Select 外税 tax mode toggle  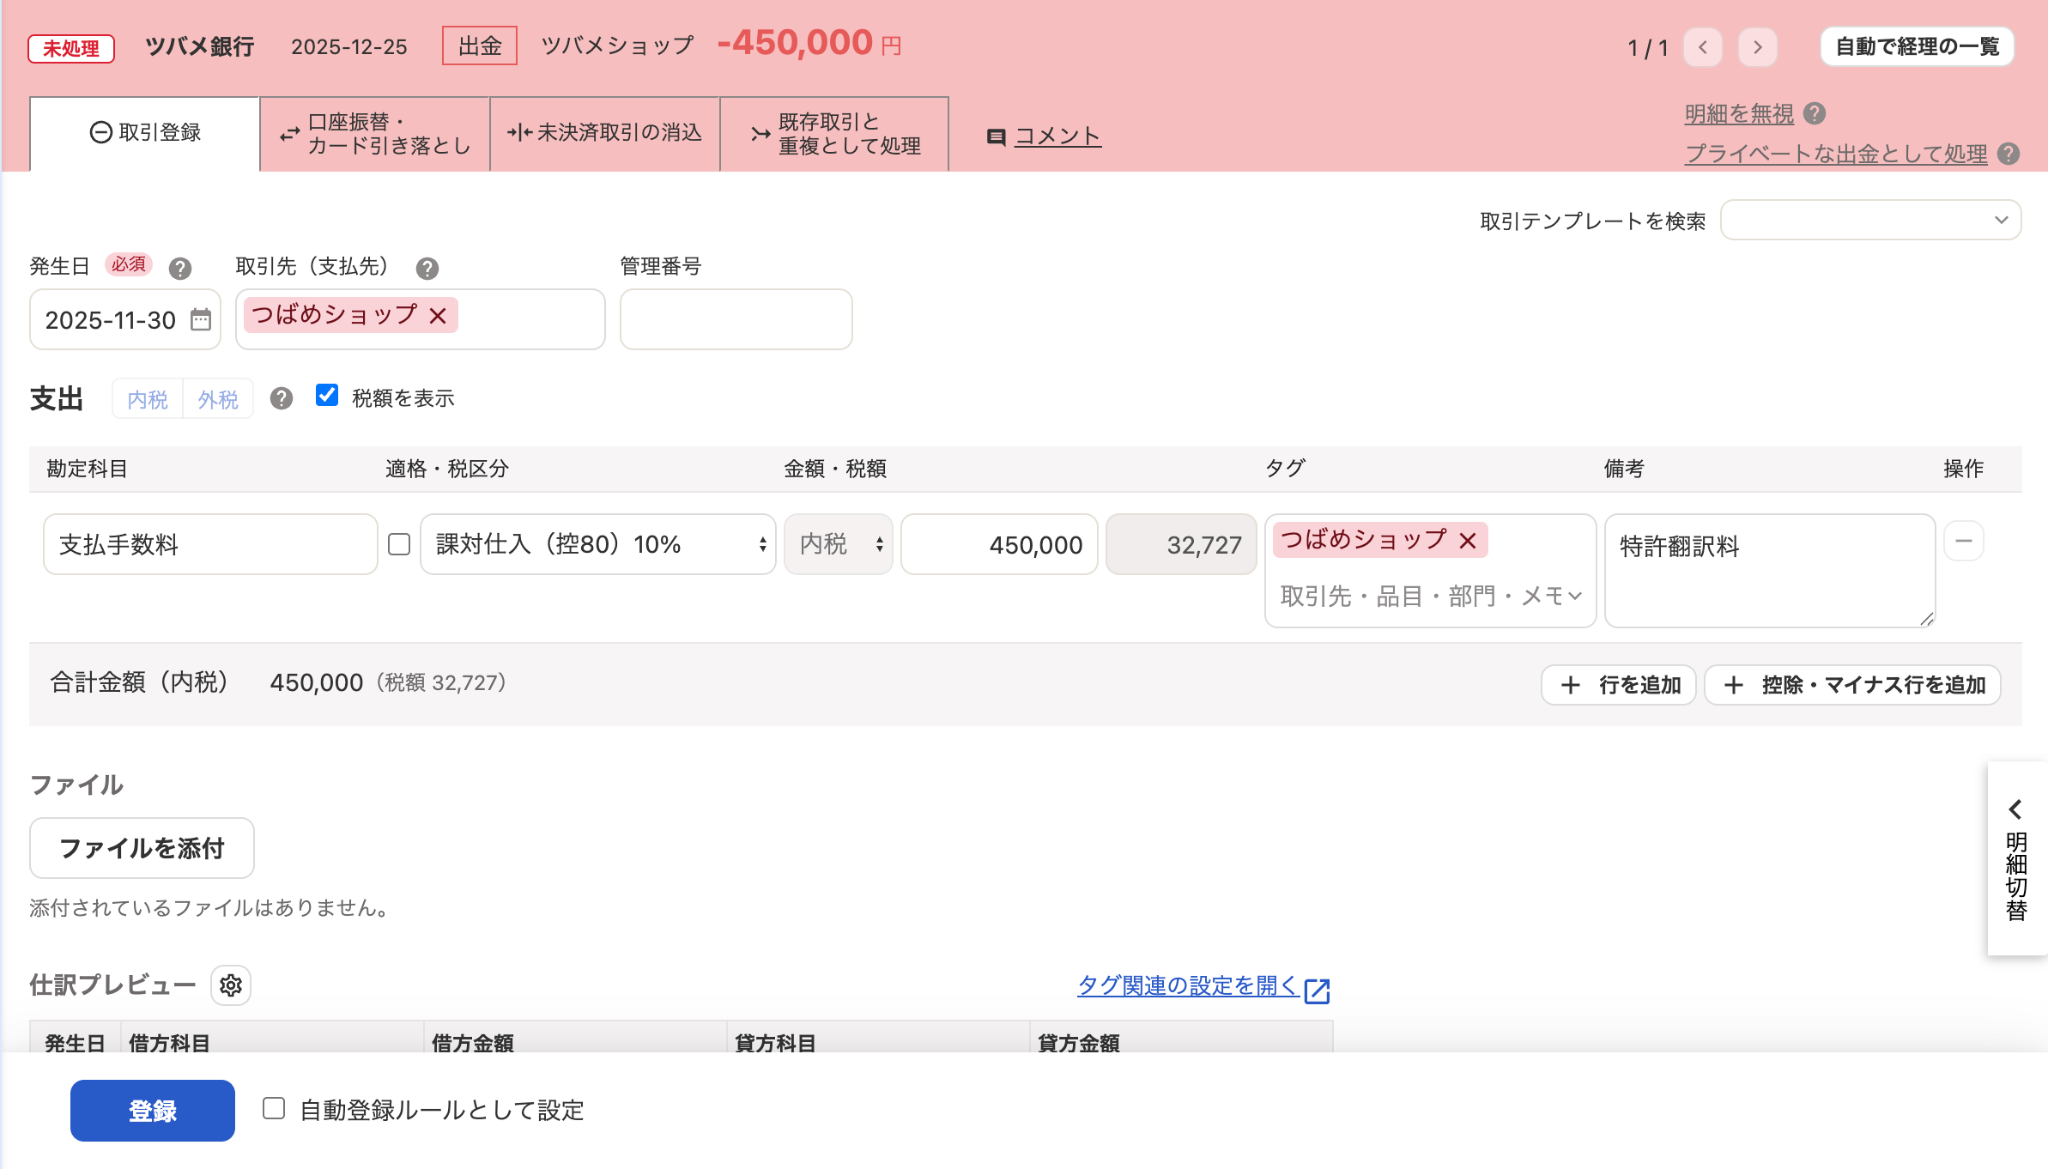click(x=218, y=399)
